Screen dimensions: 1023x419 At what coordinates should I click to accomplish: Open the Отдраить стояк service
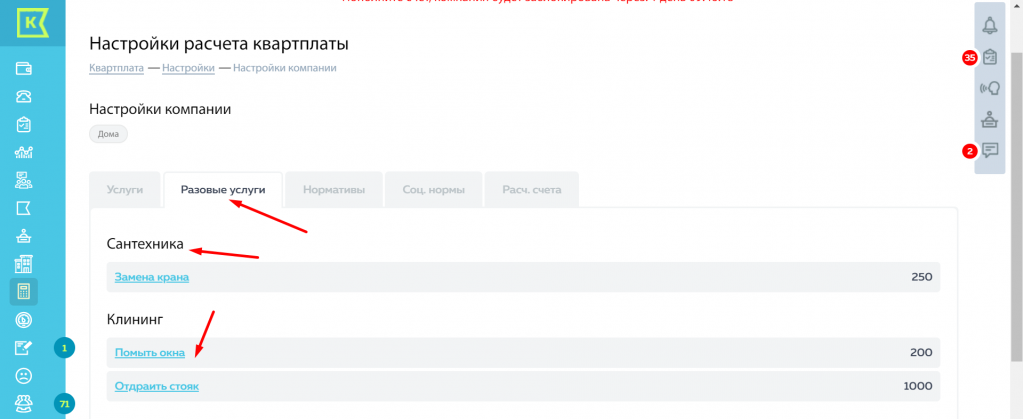(157, 386)
